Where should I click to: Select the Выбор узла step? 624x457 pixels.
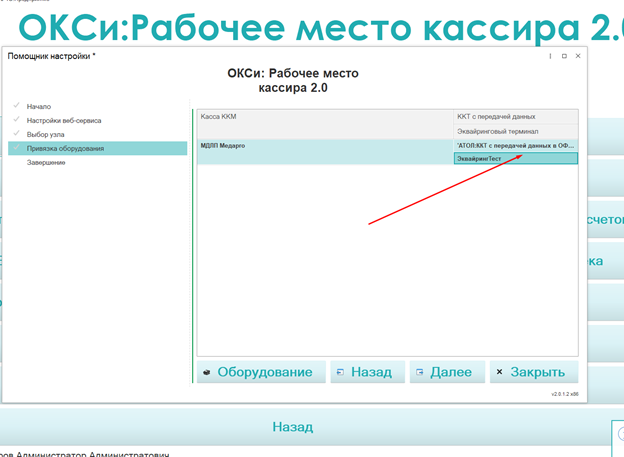[x=45, y=135]
